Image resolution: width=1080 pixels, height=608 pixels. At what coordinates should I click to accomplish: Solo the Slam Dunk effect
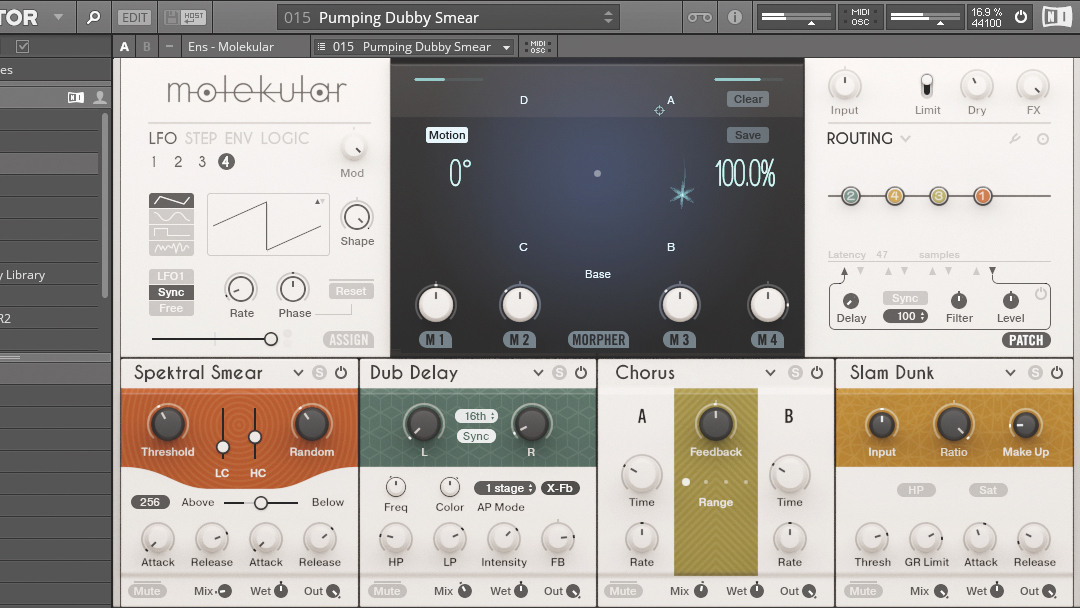1035,373
